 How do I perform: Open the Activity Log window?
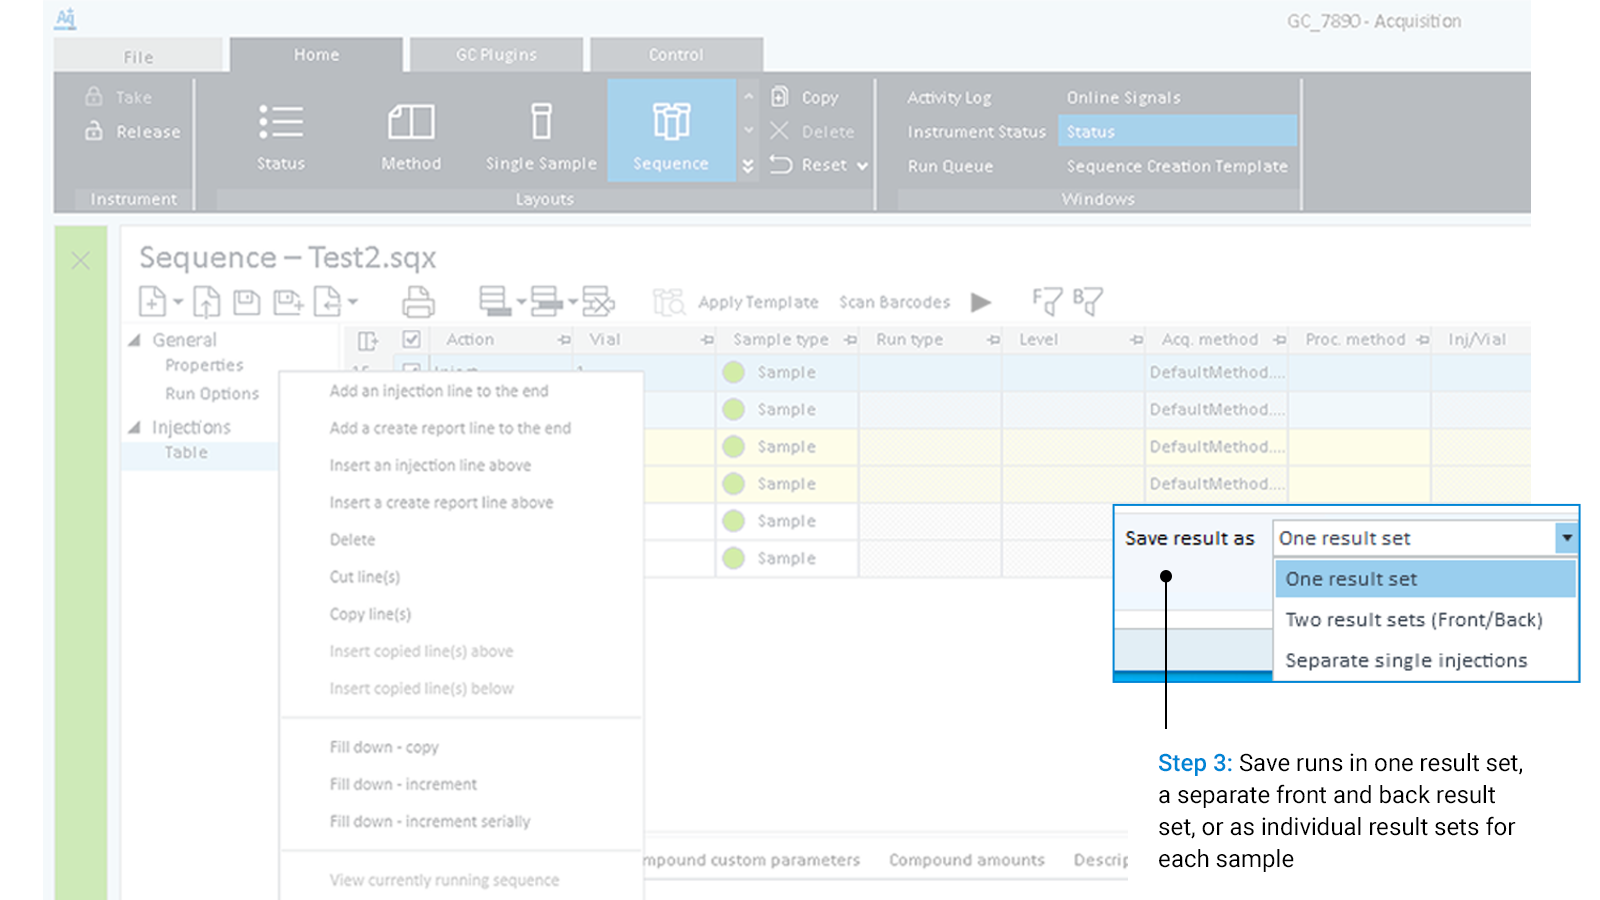tap(949, 97)
